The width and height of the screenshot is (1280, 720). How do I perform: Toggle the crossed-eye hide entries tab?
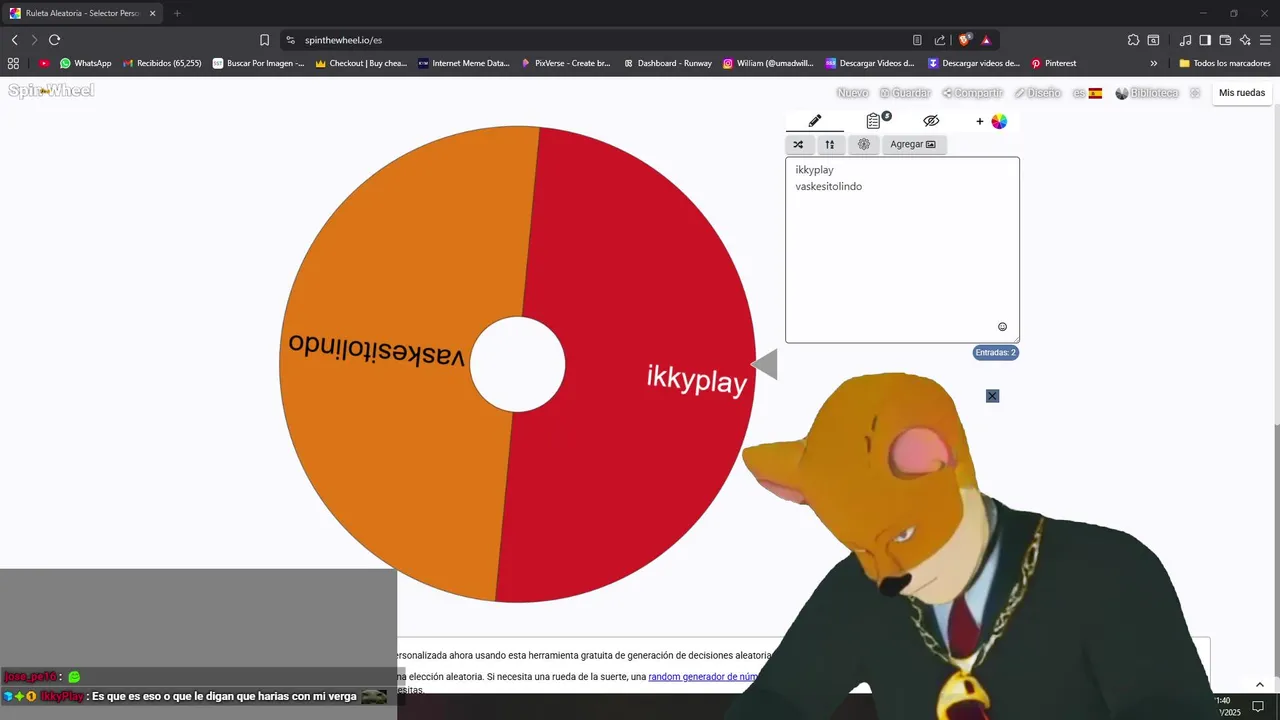point(931,121)
